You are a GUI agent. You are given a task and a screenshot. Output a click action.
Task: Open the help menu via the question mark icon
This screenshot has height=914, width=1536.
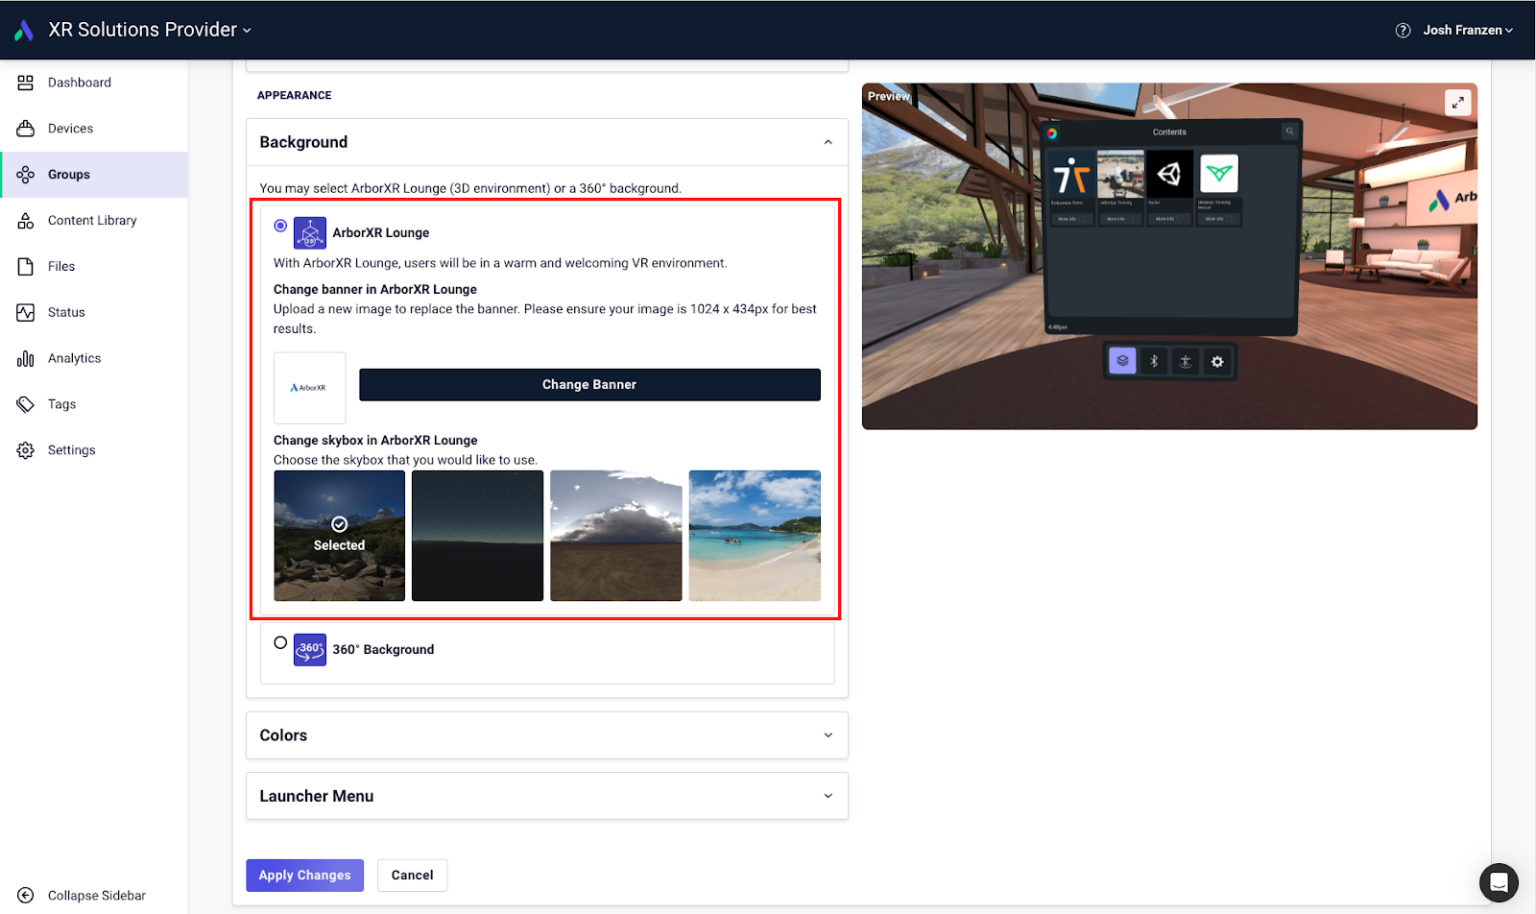click(x=1404, y=30)
